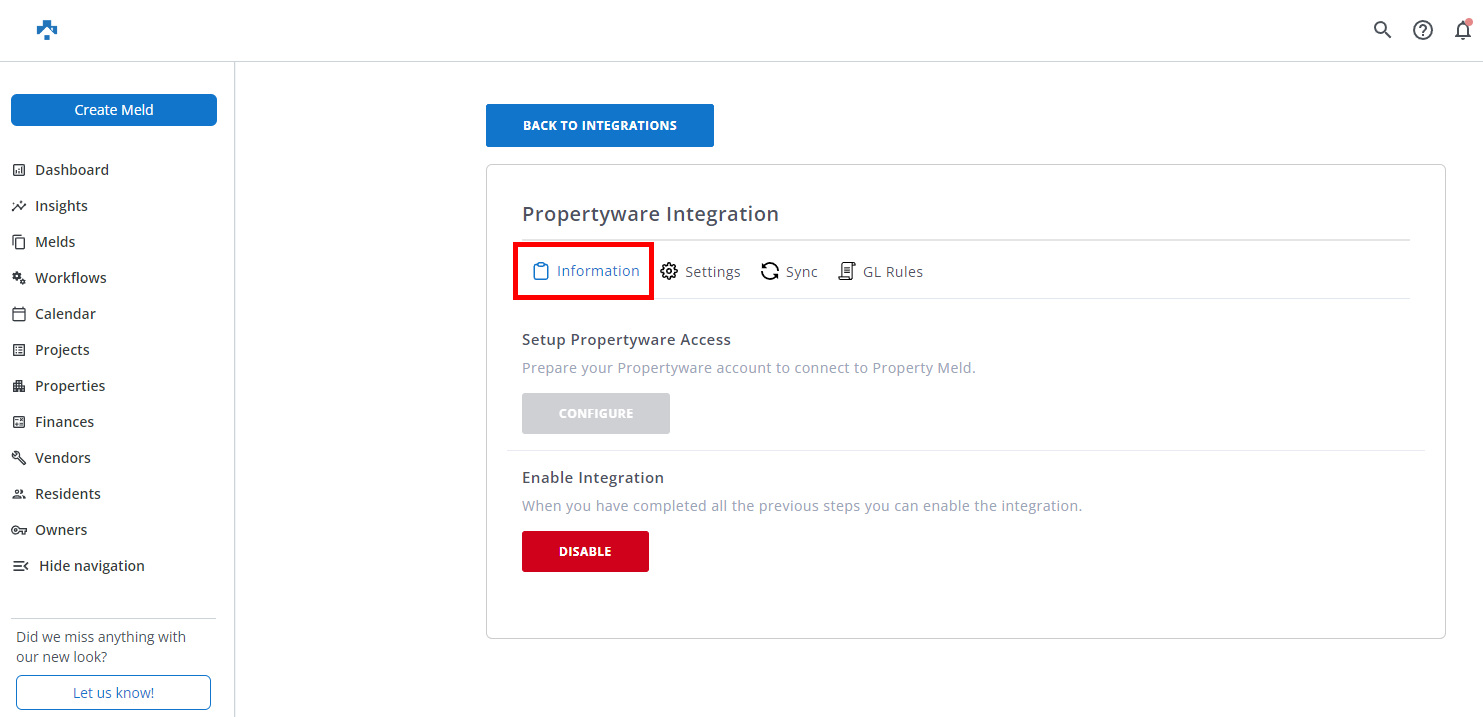This screenshot has width=1483, height=717.
Task: Go to Properties in the sidebar
Action: point(70,386)
